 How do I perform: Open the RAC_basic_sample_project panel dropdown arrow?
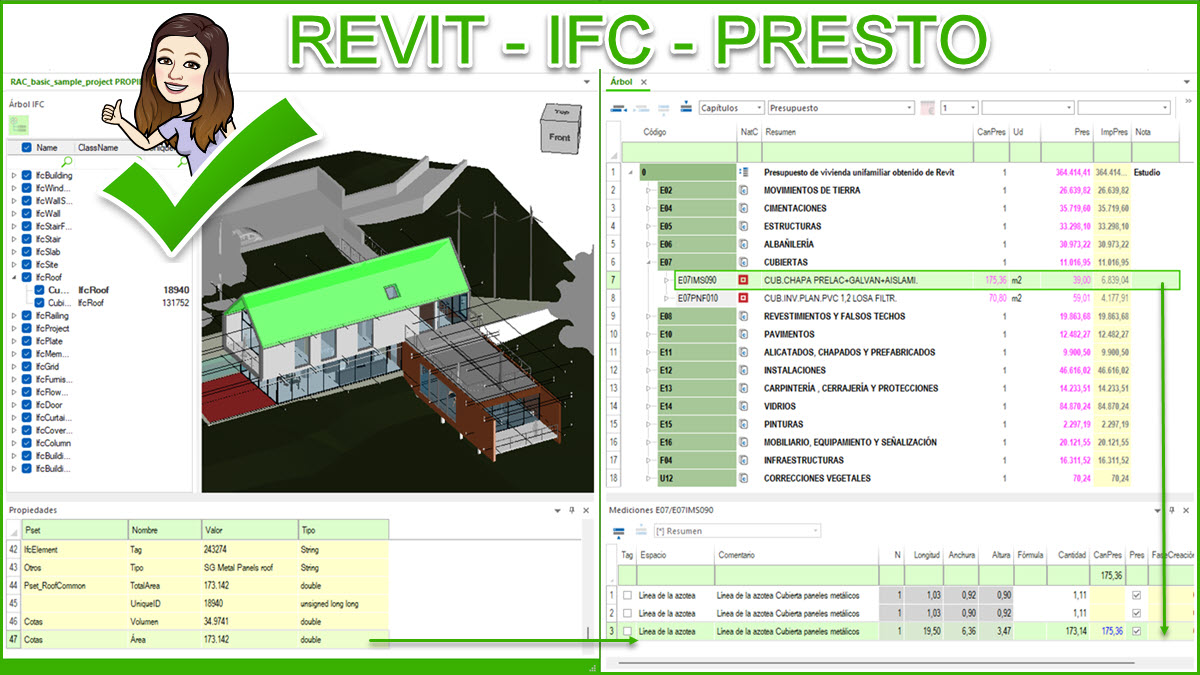[x=587, y=82]
